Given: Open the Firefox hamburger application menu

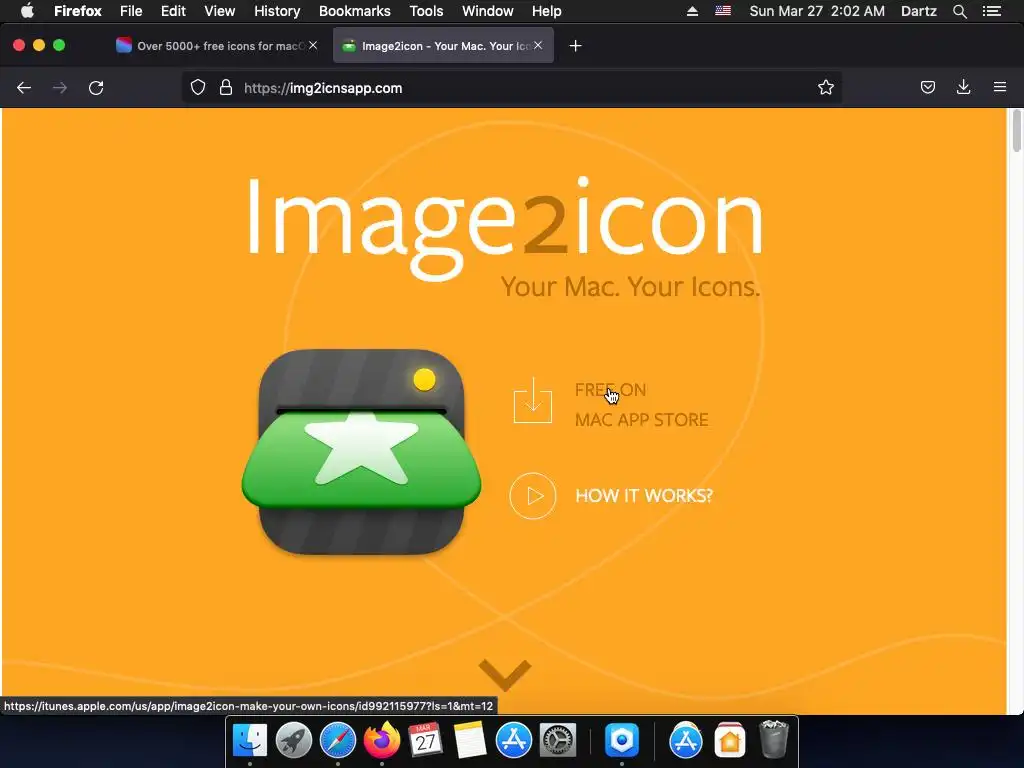Looking at the screenshot, I should pyautogui.click(x=1000, y=88).
